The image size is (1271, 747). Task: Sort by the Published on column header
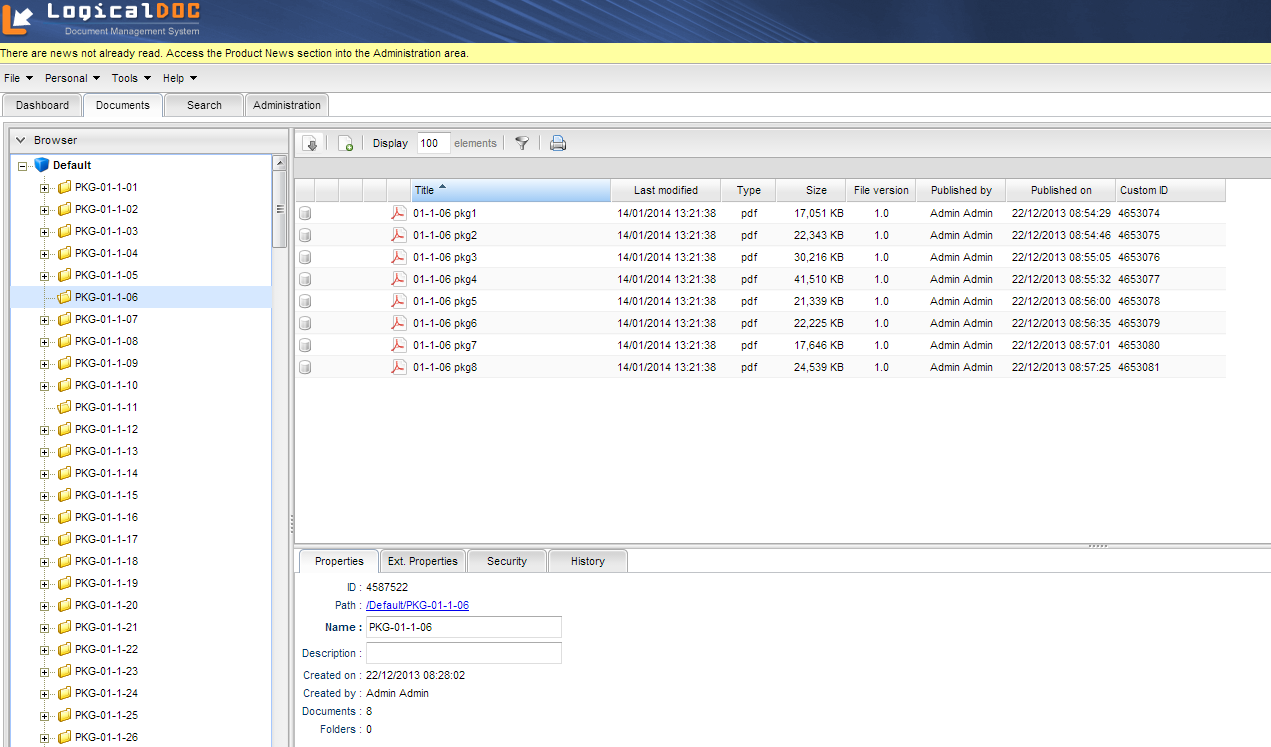tap(1061, 190)
